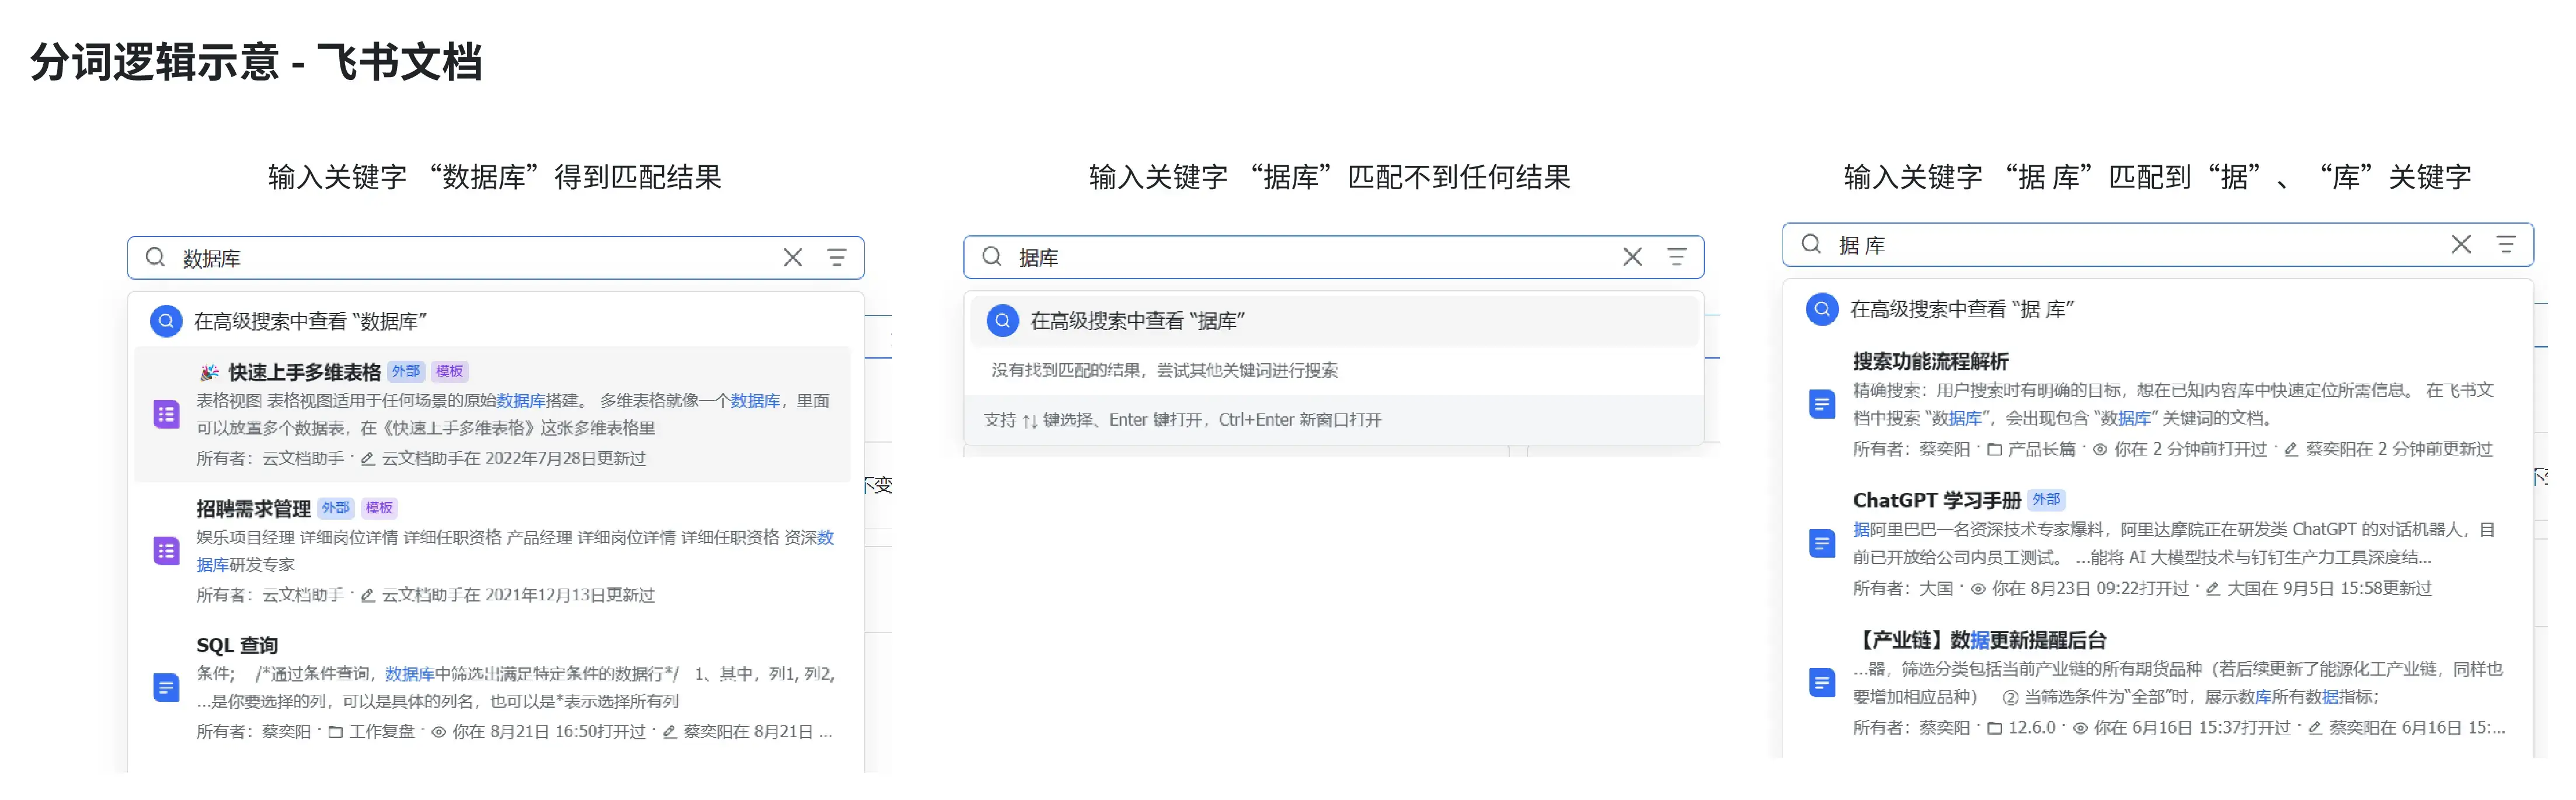Click emoji icon before 快速上手多维表格 title

coord(208,372)
